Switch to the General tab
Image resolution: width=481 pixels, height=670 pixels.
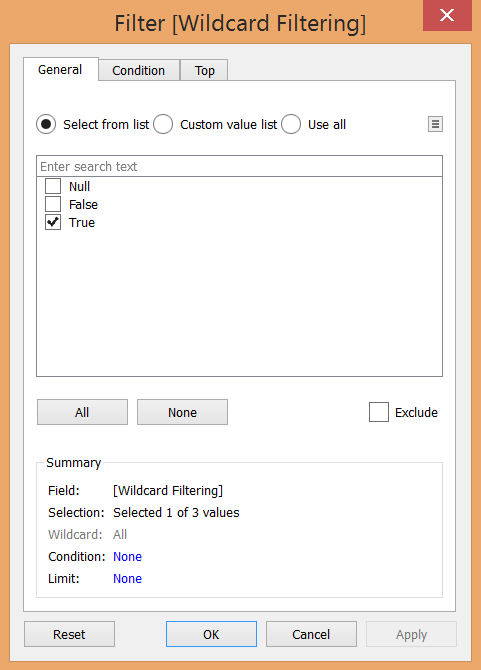tap(61, 69)
